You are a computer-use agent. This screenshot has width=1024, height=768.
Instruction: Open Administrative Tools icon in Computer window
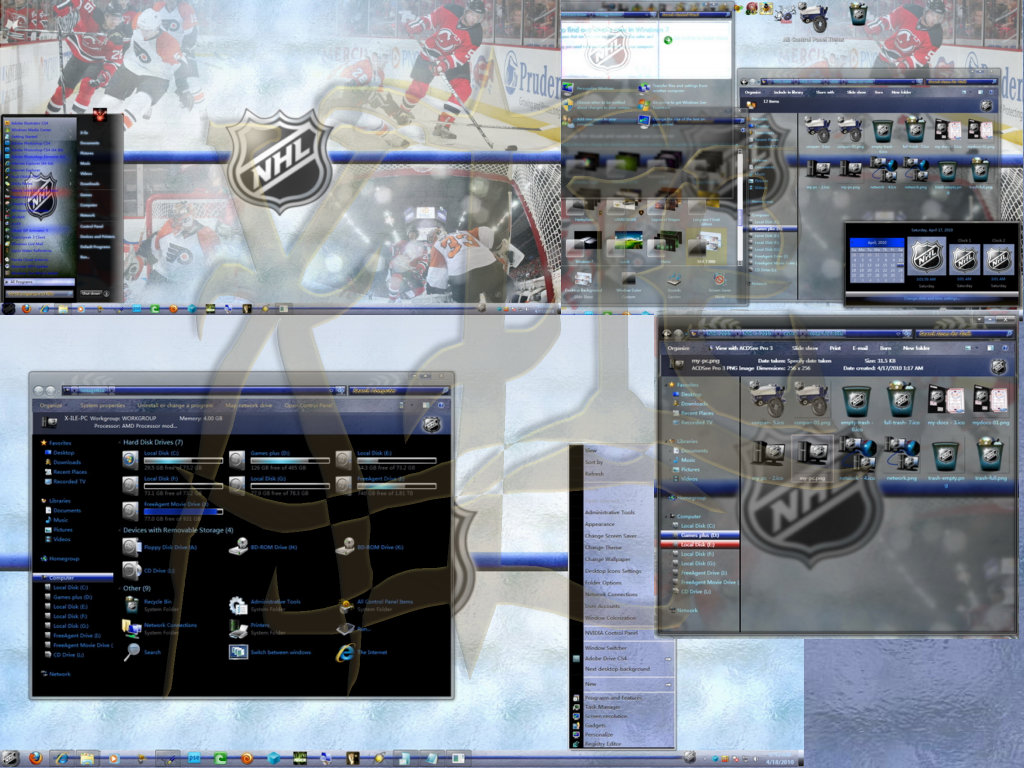pyautogui.click(x=238, y=605)
